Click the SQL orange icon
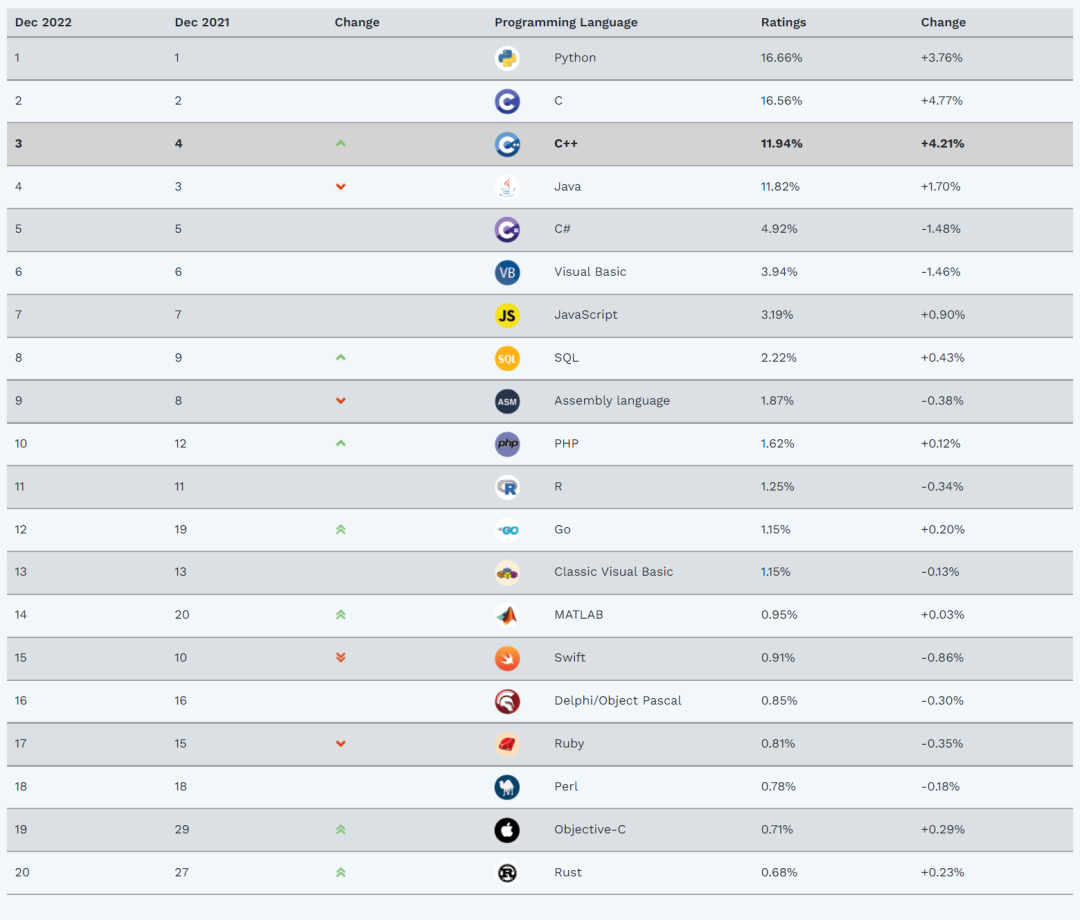This screenshot has height=920, width=1080. 507,359
